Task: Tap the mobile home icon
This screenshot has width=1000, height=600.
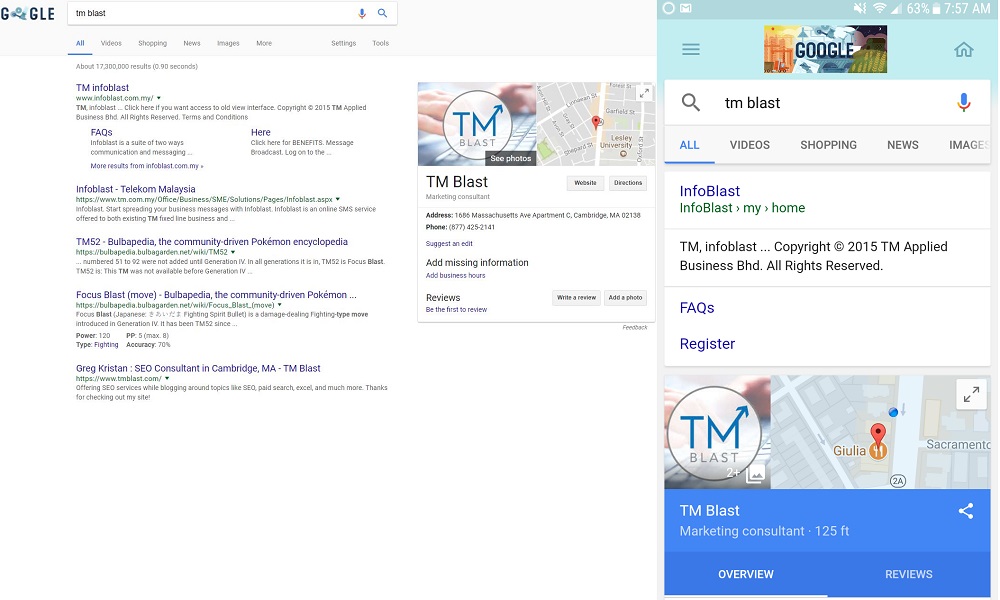Action: point(963,50)
